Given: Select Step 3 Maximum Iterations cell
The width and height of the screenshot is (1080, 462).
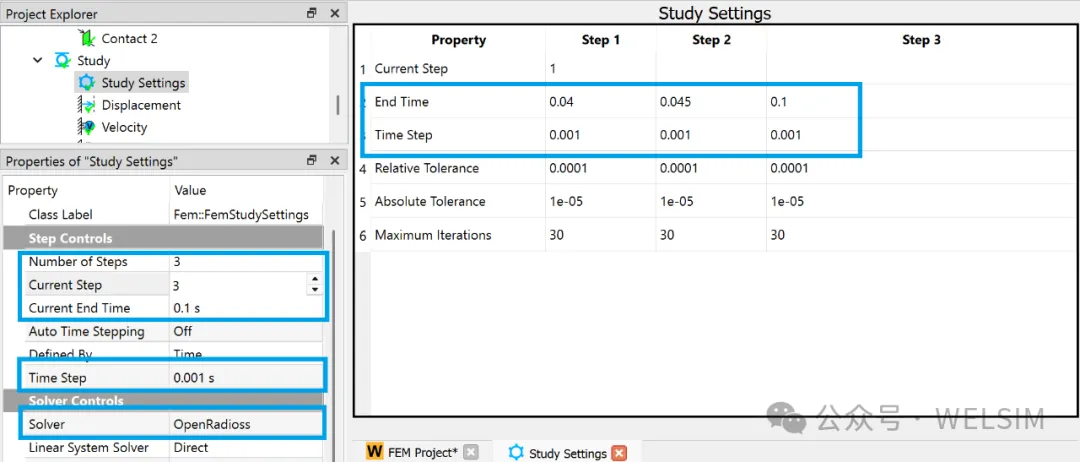Looking at the screenshot, I should point(922,235).
